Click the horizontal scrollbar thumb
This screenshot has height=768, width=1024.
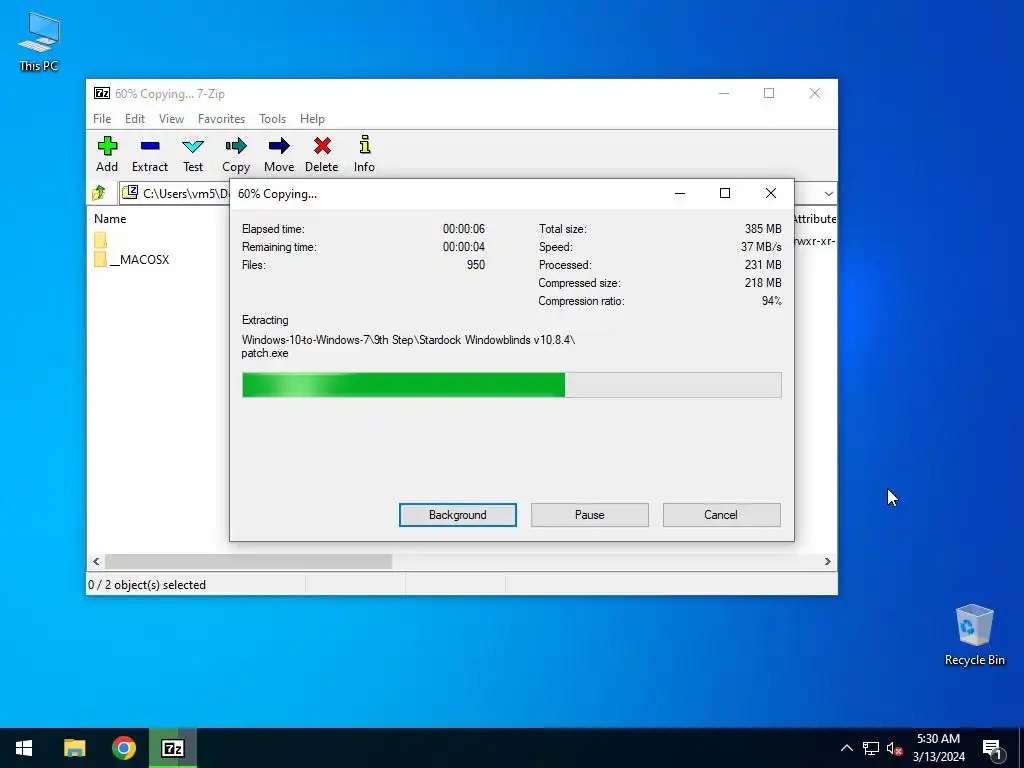point(248,562)
